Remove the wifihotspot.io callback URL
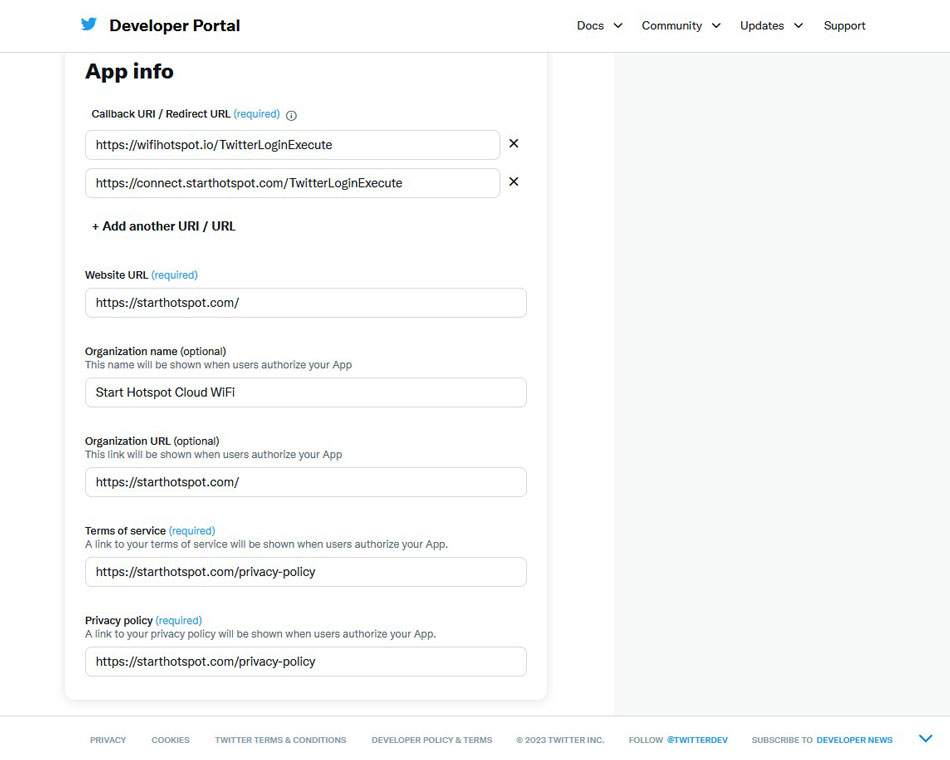The width and height of the screenshot is (950, 760). [514, 144]
